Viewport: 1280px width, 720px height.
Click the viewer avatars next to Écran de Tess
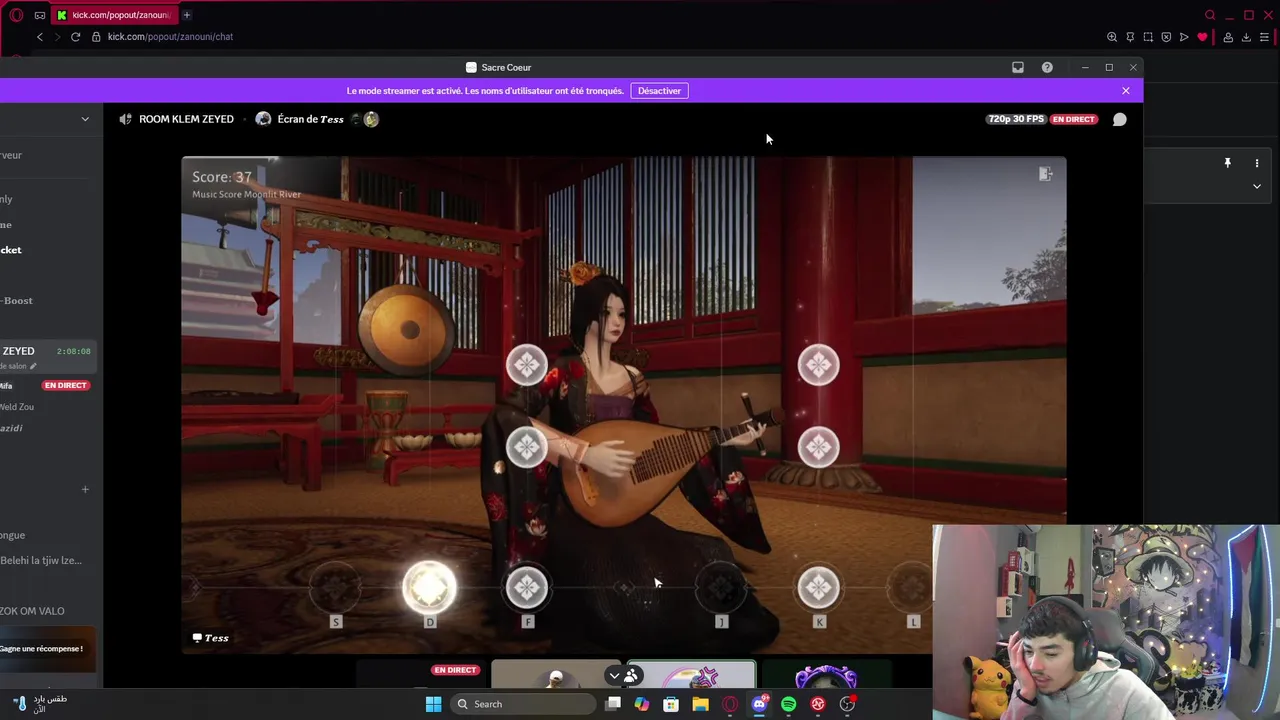click(x=365, y=119)
